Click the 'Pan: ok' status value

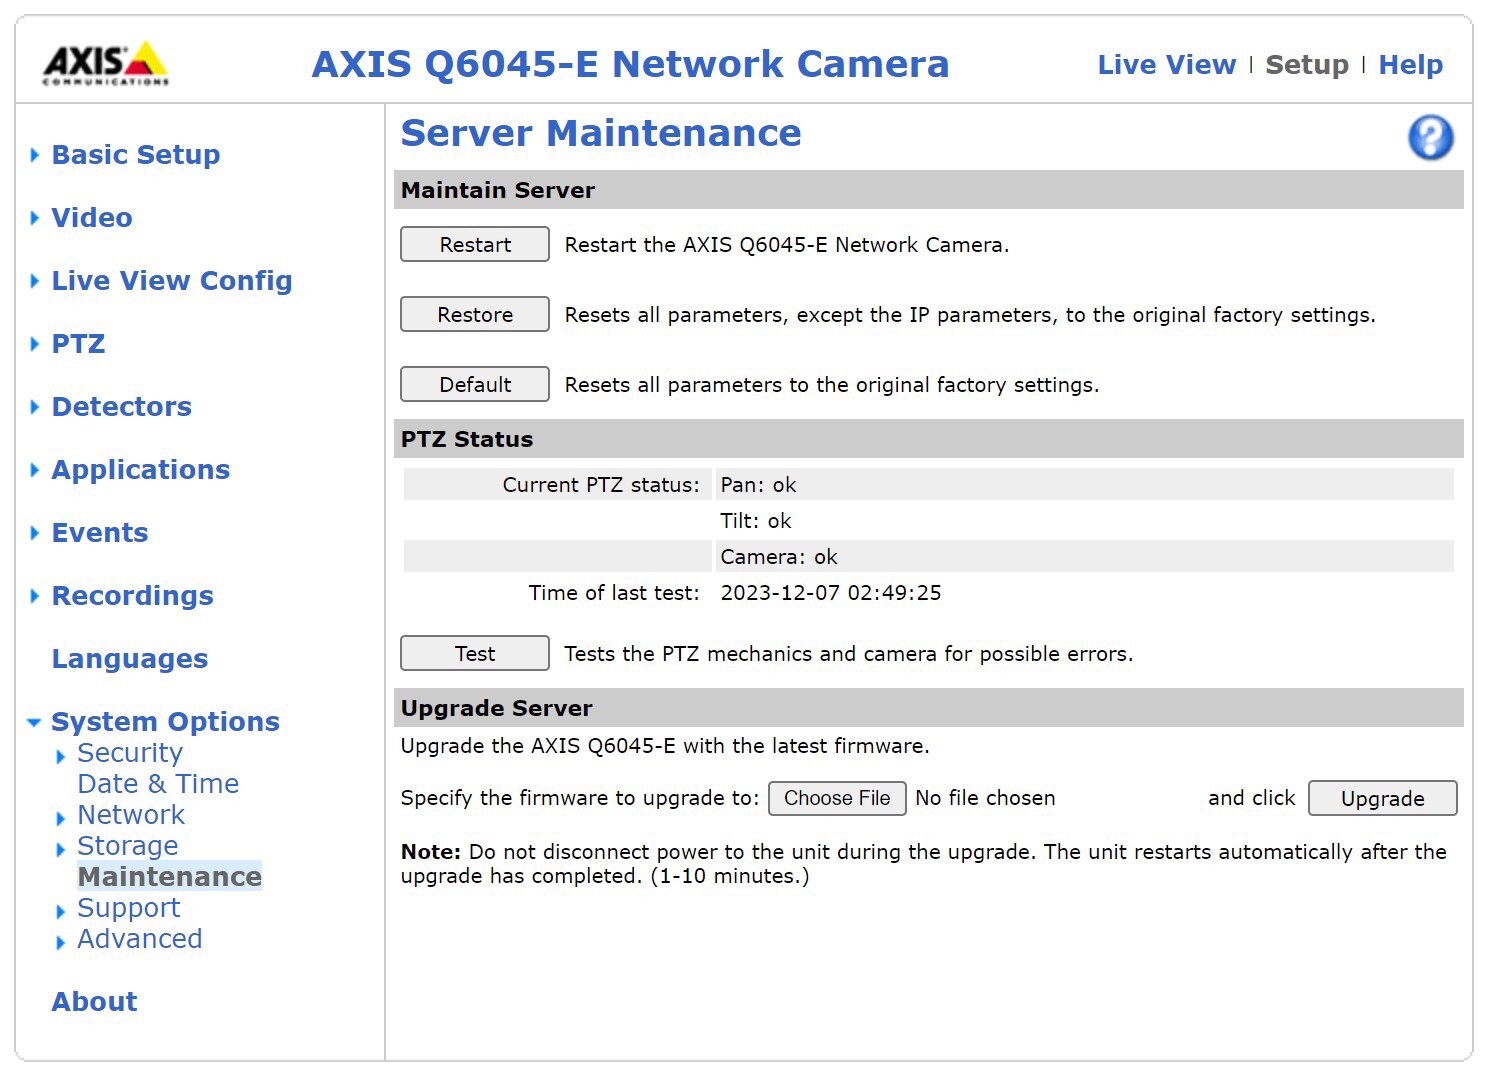click(x=758, y=485)
